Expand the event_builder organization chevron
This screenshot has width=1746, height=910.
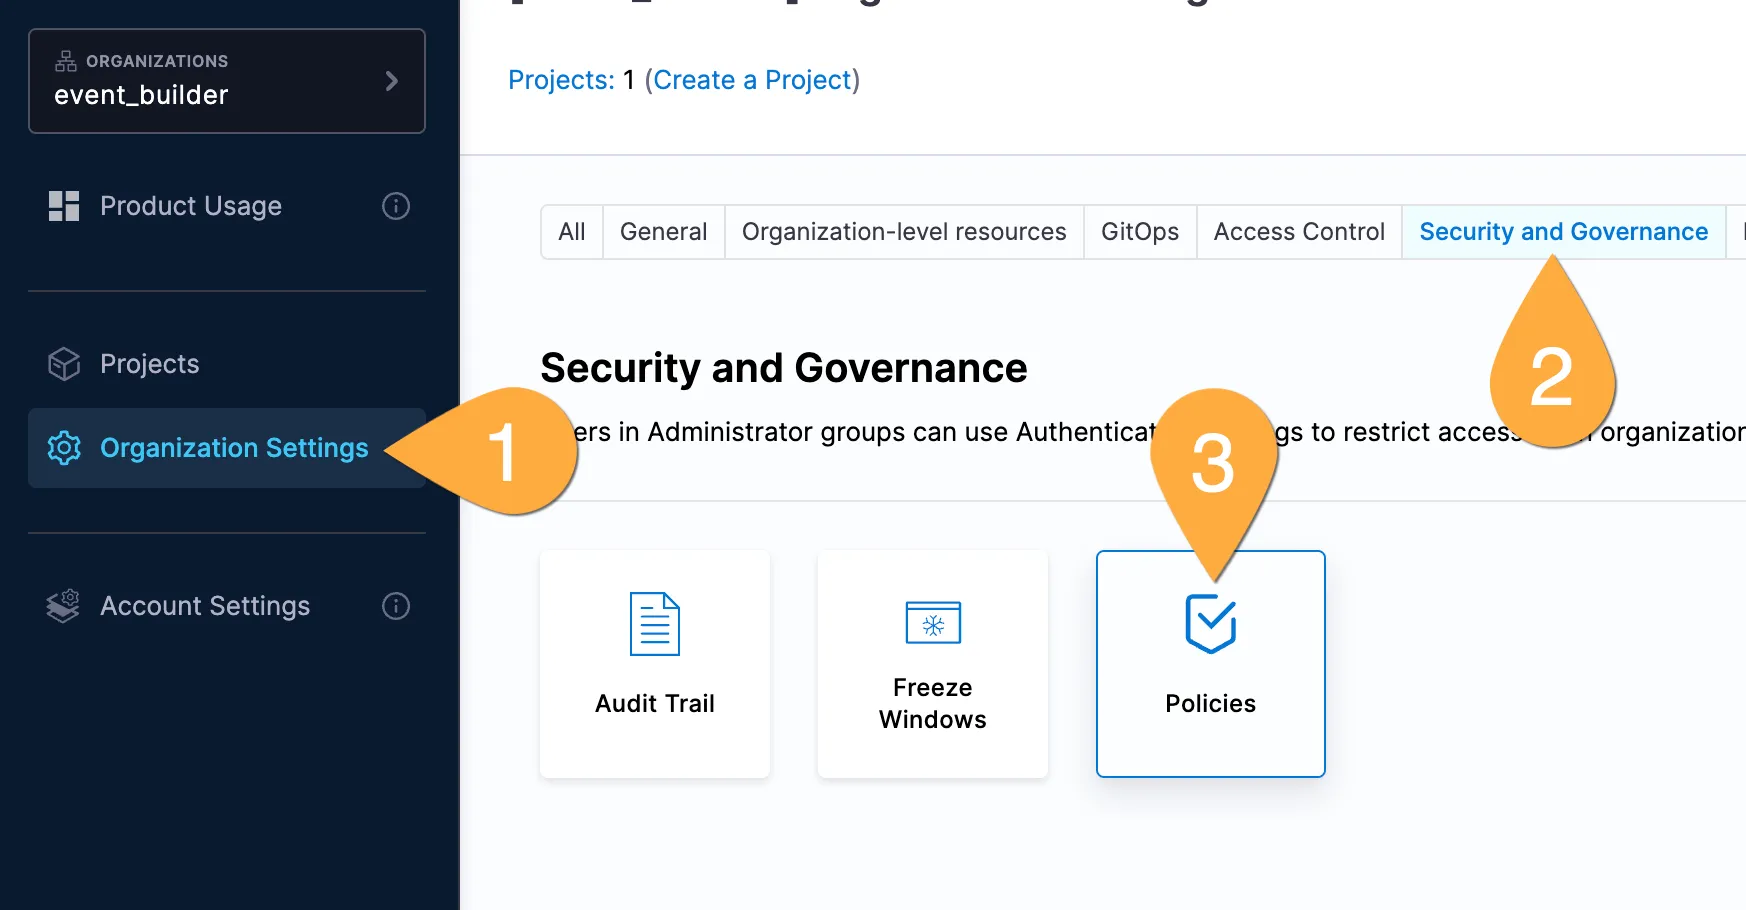click(x=392, y=81)
